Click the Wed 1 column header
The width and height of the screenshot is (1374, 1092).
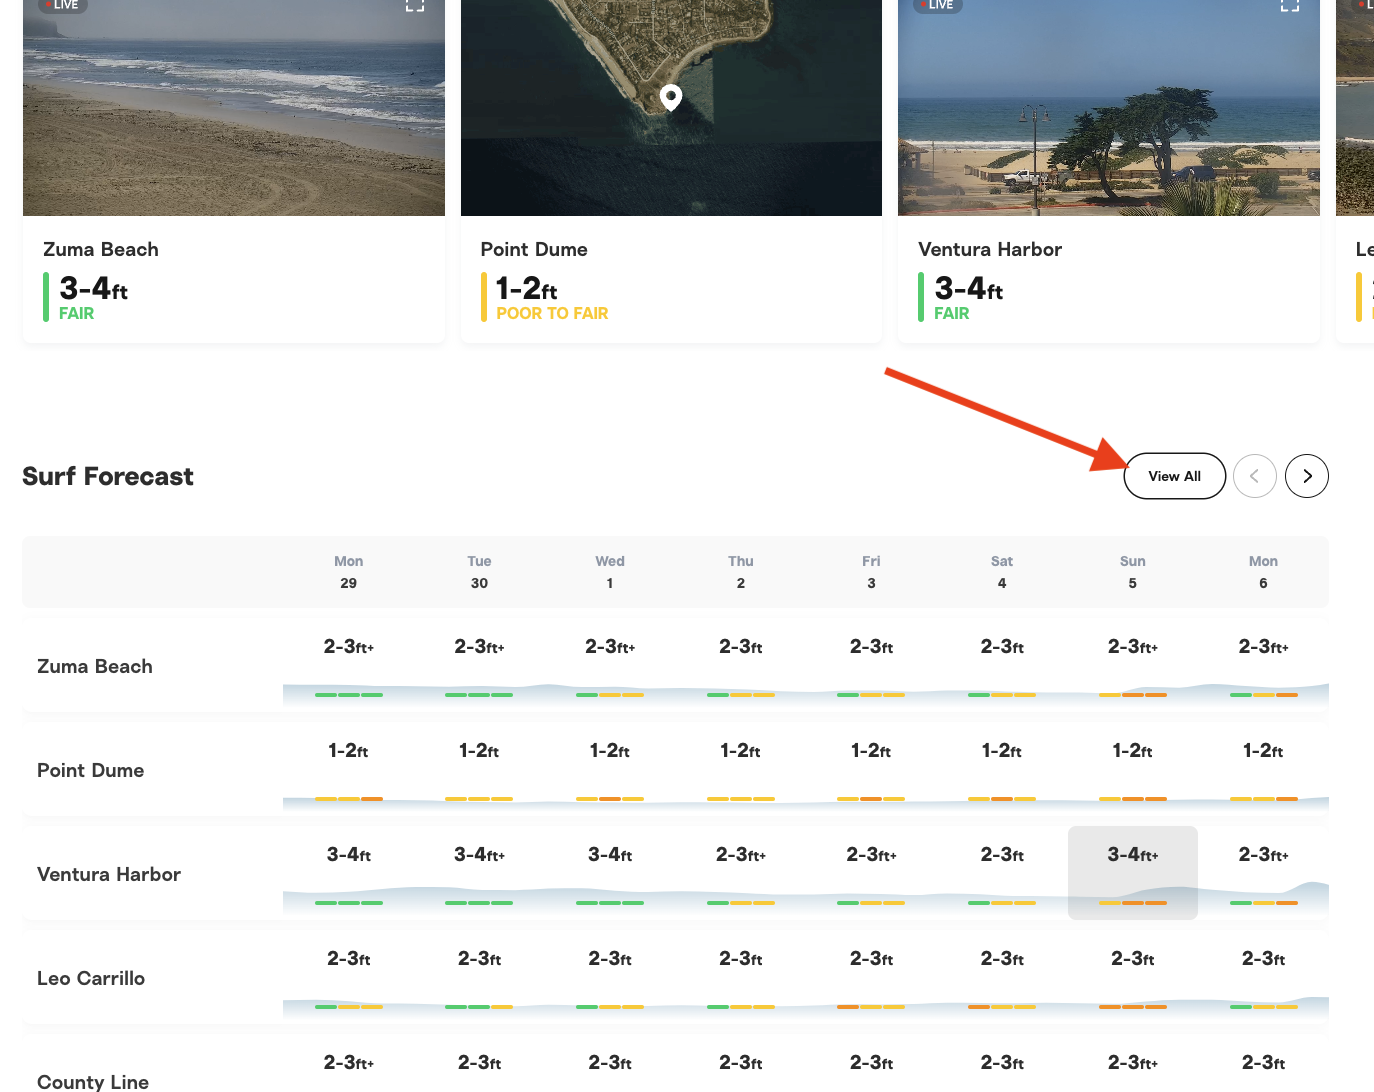tap(610, 572)
